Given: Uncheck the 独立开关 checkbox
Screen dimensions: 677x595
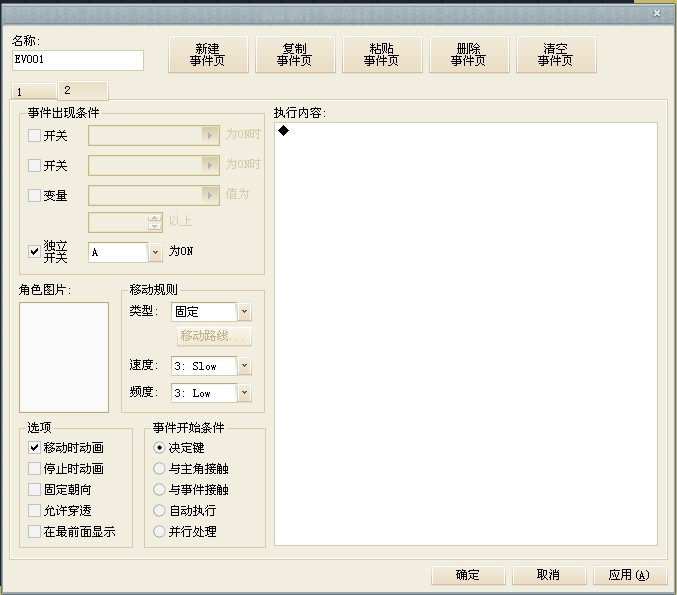Looking at the screenshot, I should coord(34,251).
